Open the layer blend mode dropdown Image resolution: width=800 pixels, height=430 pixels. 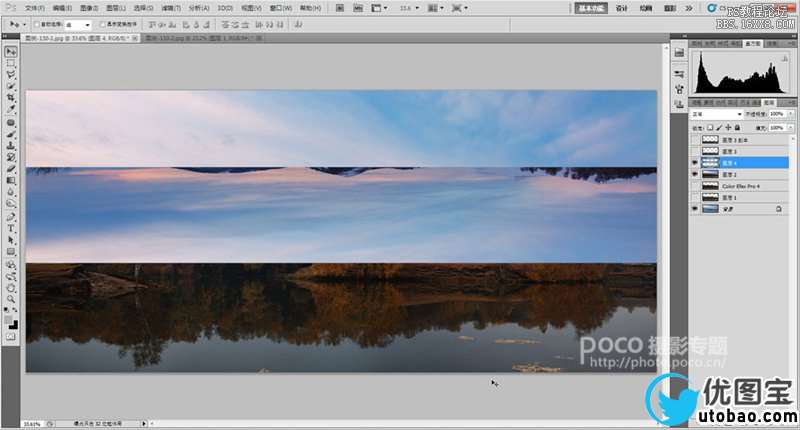[x=716, y=114]
